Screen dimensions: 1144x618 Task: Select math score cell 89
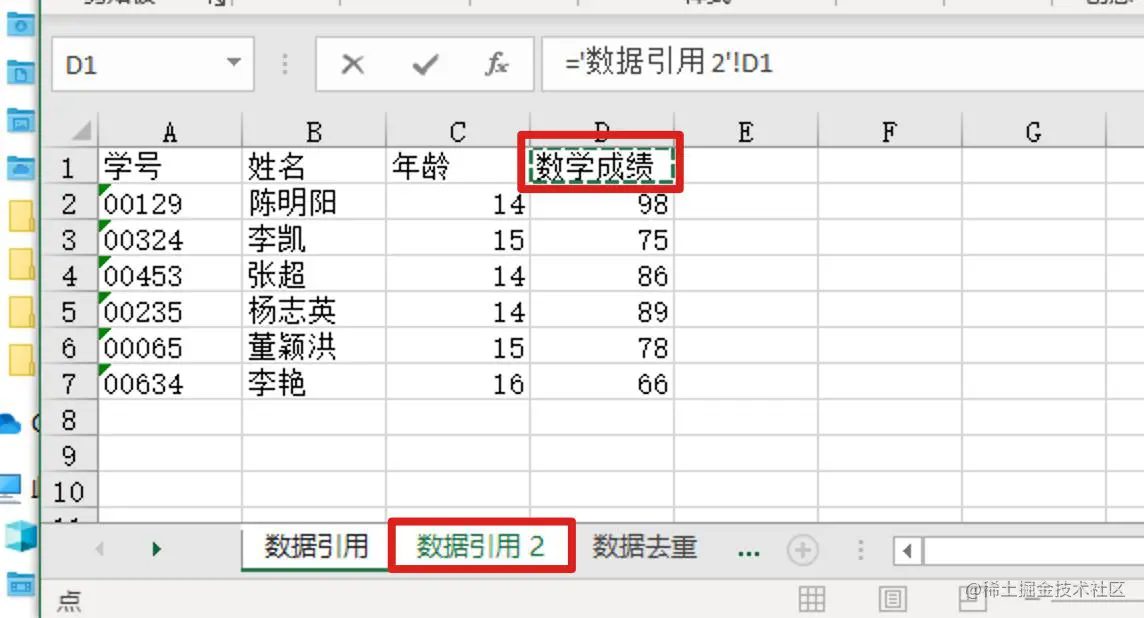point(602,312)
